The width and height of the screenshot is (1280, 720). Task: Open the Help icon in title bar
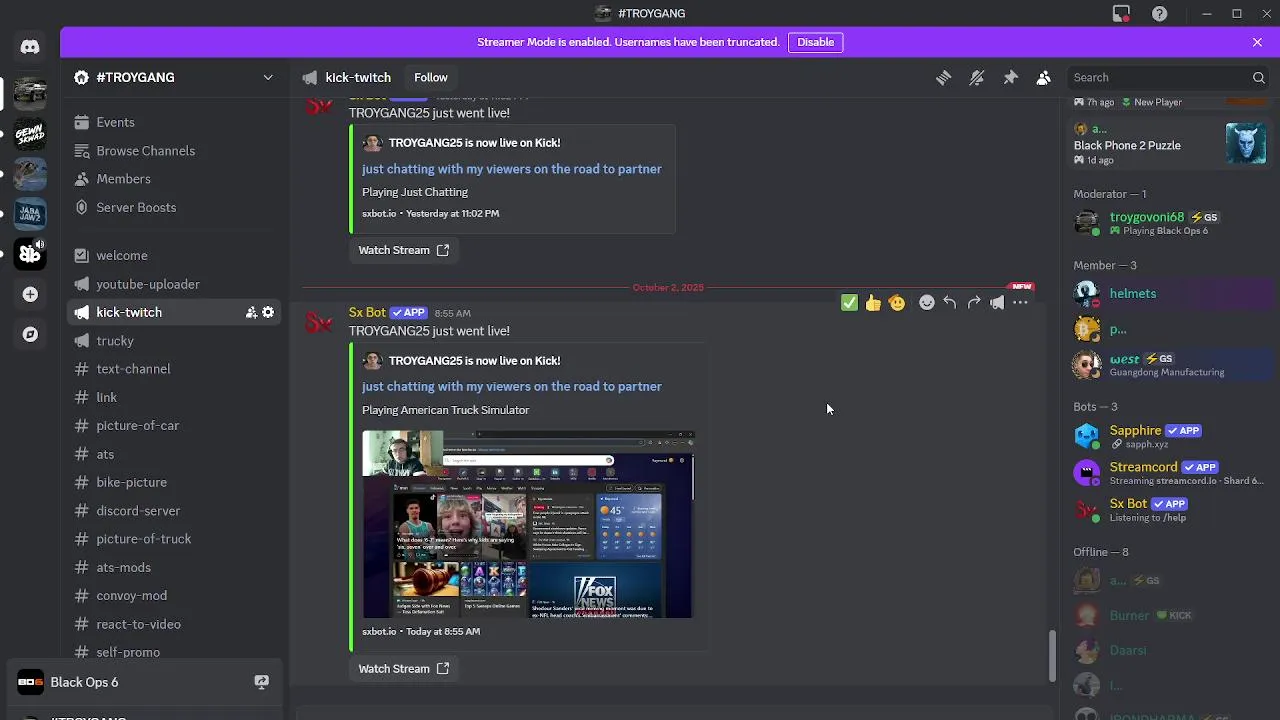point(1159,13)
